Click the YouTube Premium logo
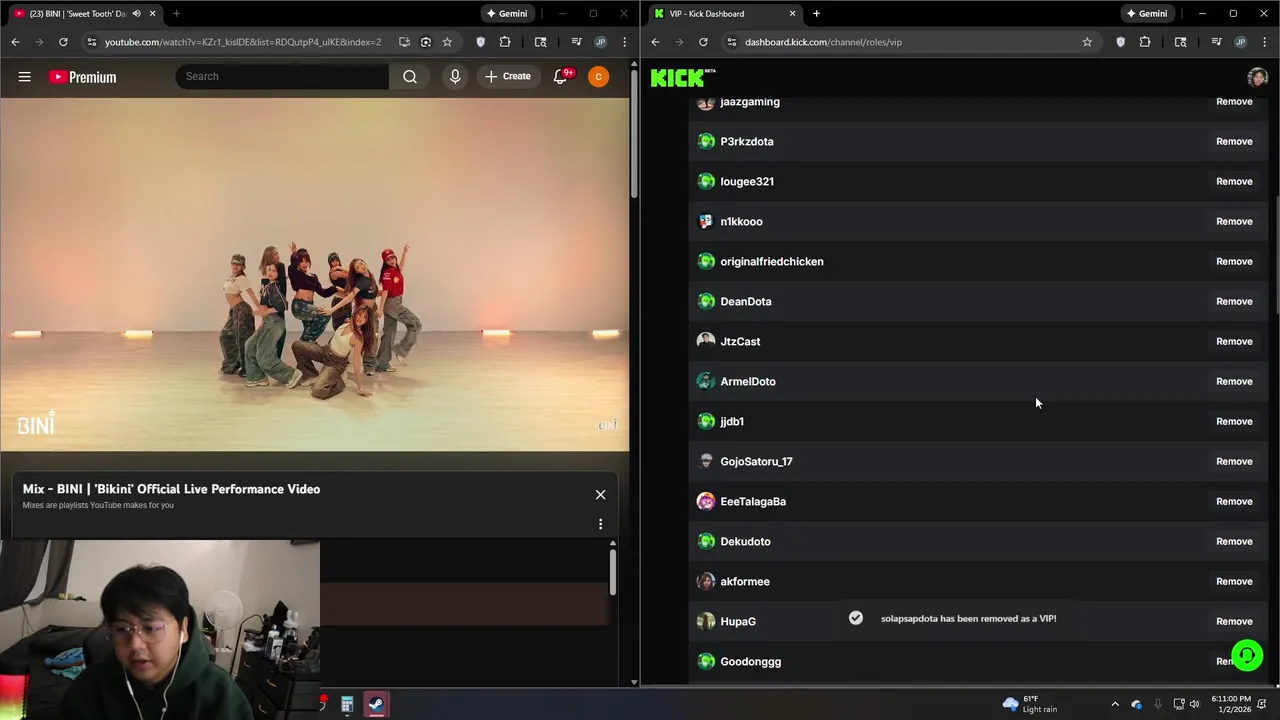The width and height of the screenshot is (1280, 720). pyautogui.click(x=82, y=77)
